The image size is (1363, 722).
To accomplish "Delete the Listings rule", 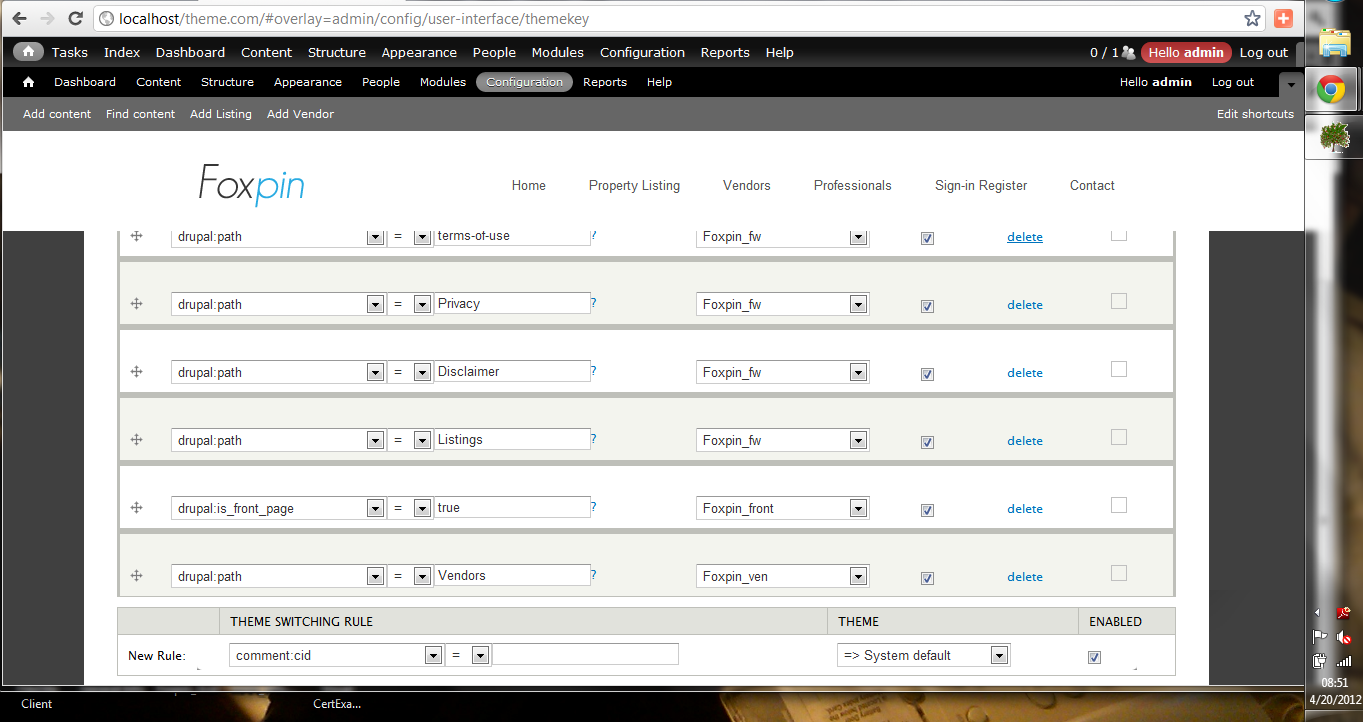I will tap(1025, 441).
